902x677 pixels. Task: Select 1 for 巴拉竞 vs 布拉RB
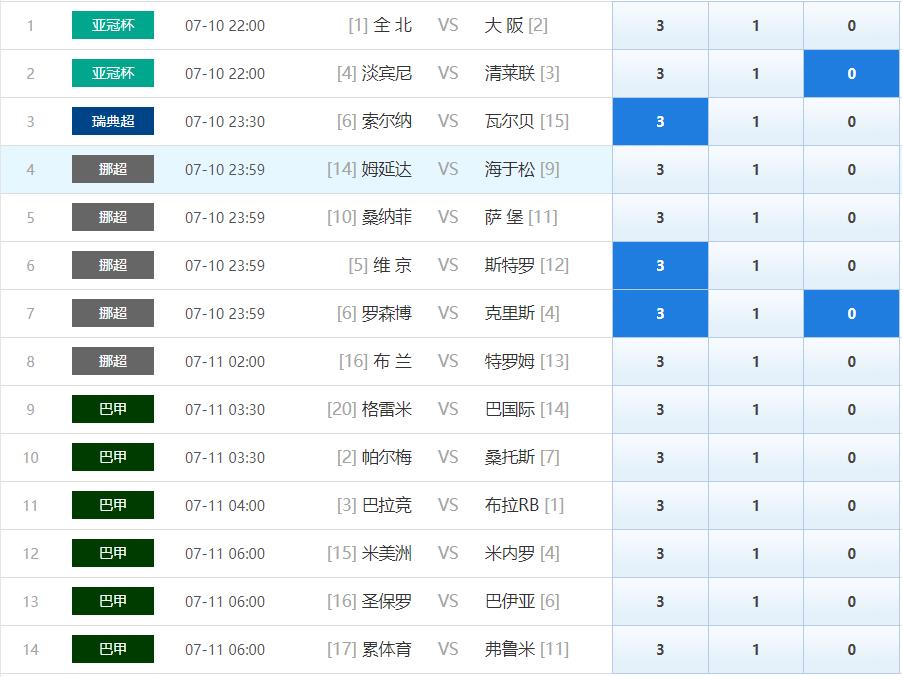click(x=755, y=506)
